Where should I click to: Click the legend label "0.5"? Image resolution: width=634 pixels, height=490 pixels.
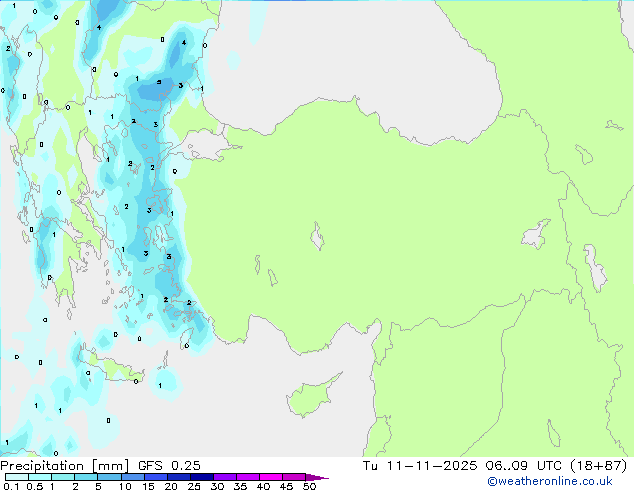(x=35, y=486)
